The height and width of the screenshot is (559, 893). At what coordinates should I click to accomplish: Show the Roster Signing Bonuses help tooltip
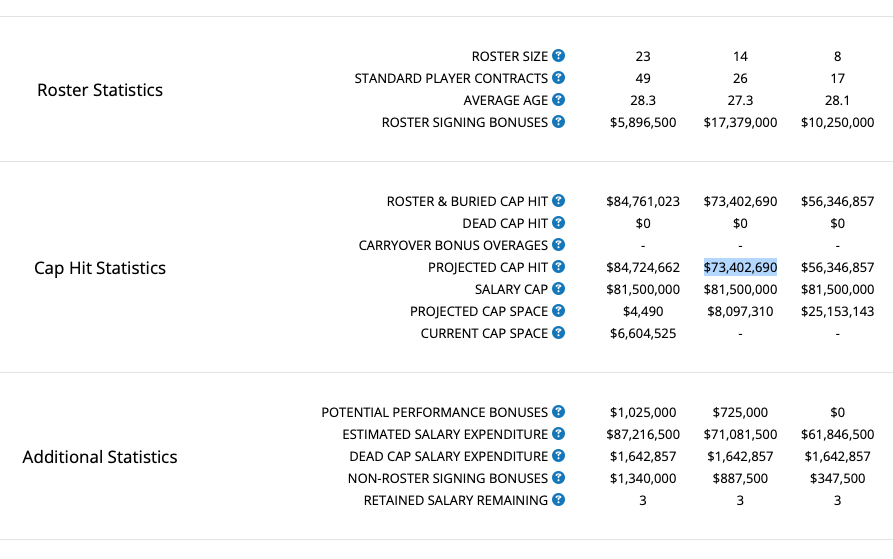pyautogui.click(x=559, y=122)
